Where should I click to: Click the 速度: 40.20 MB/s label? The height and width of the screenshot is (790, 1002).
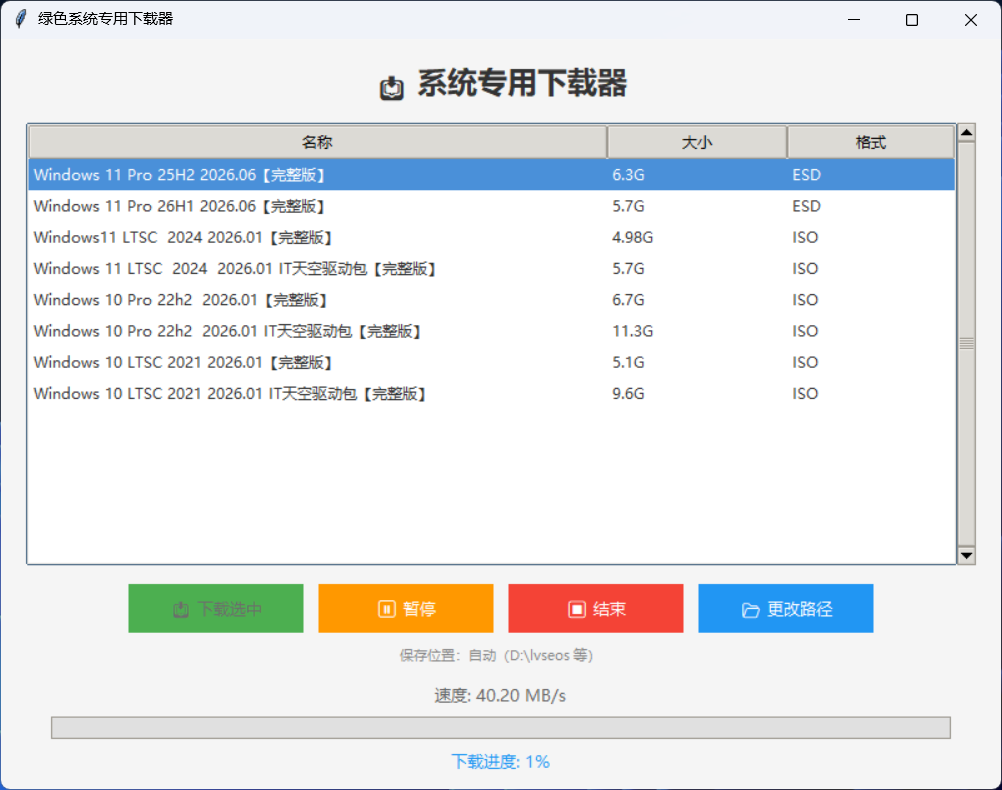click(x=500, y=695)
